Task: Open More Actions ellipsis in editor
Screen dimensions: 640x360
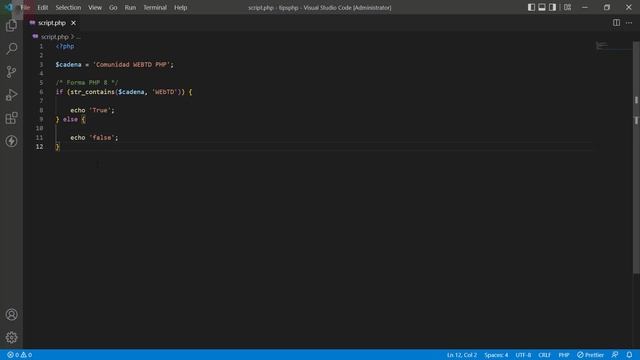Action: (629, 23)
